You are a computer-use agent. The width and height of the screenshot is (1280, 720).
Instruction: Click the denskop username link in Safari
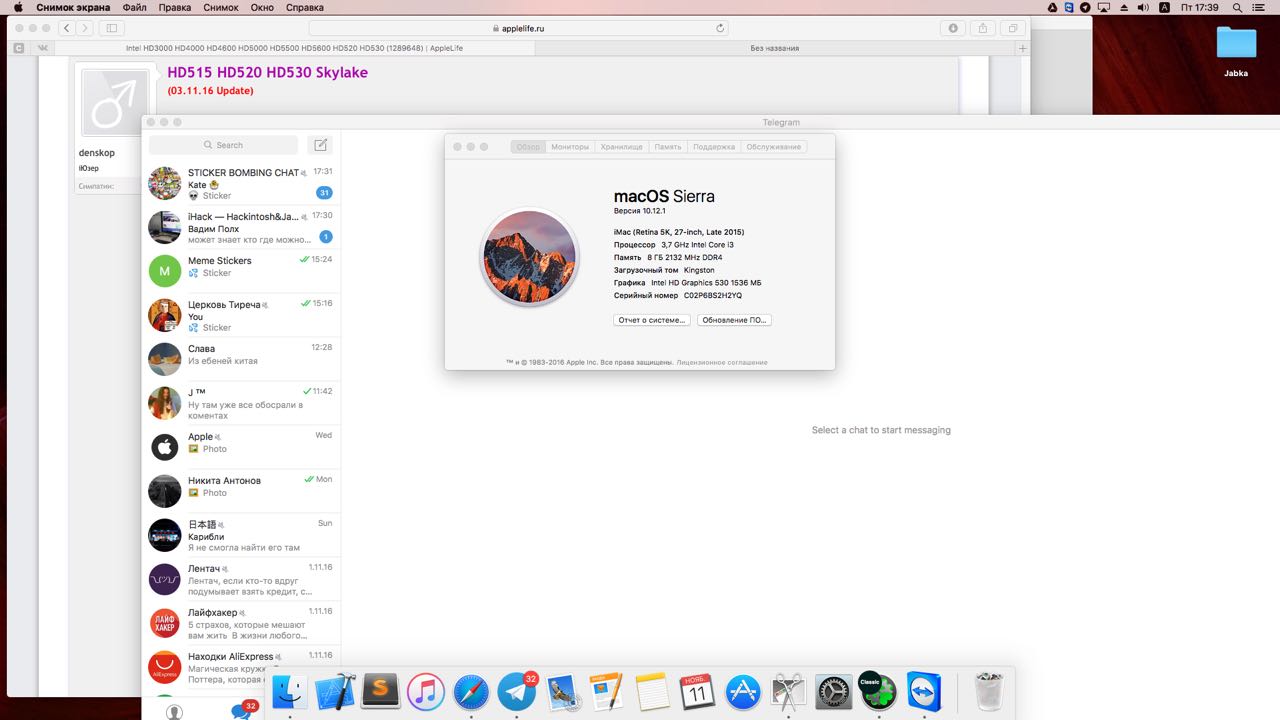pyautogui.click(x=97, y=153)
